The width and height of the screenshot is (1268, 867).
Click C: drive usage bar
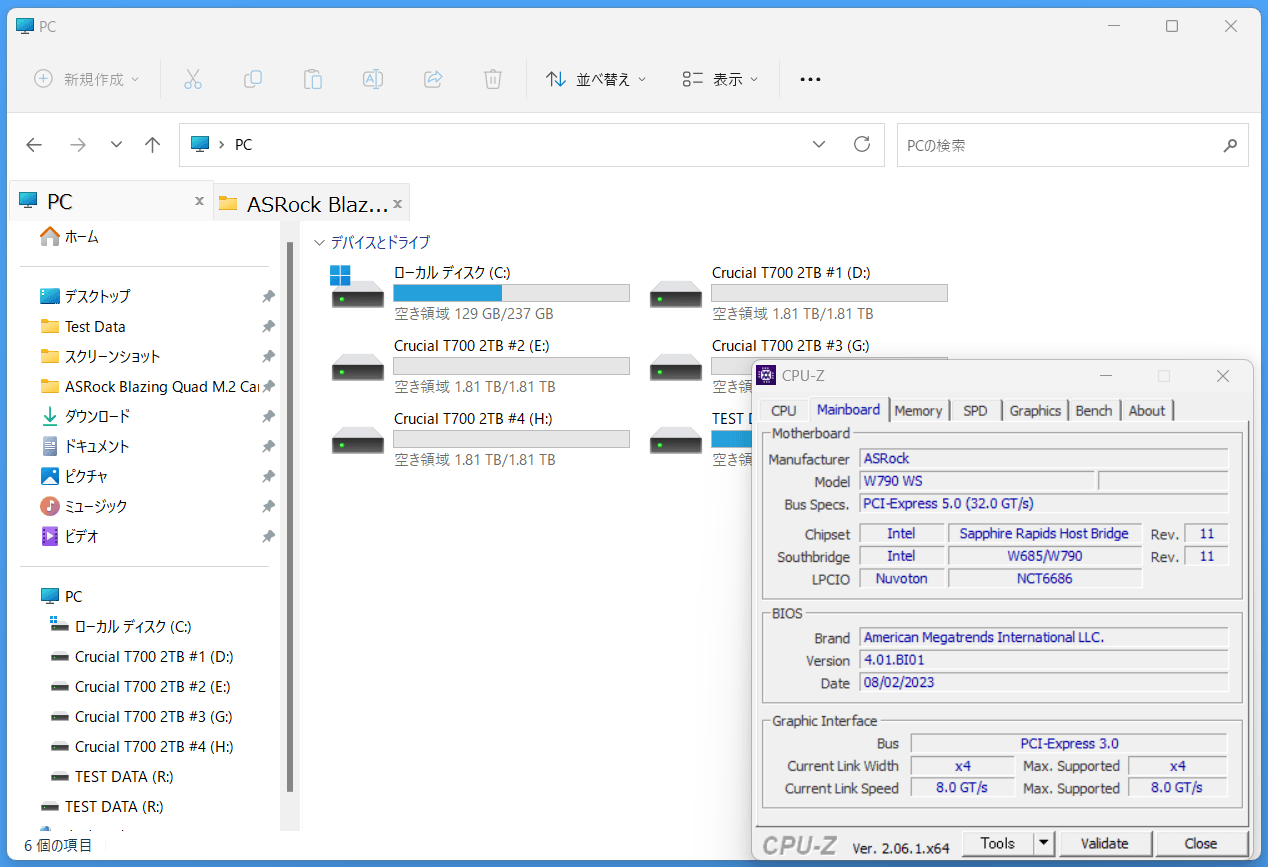pos(512,293)
